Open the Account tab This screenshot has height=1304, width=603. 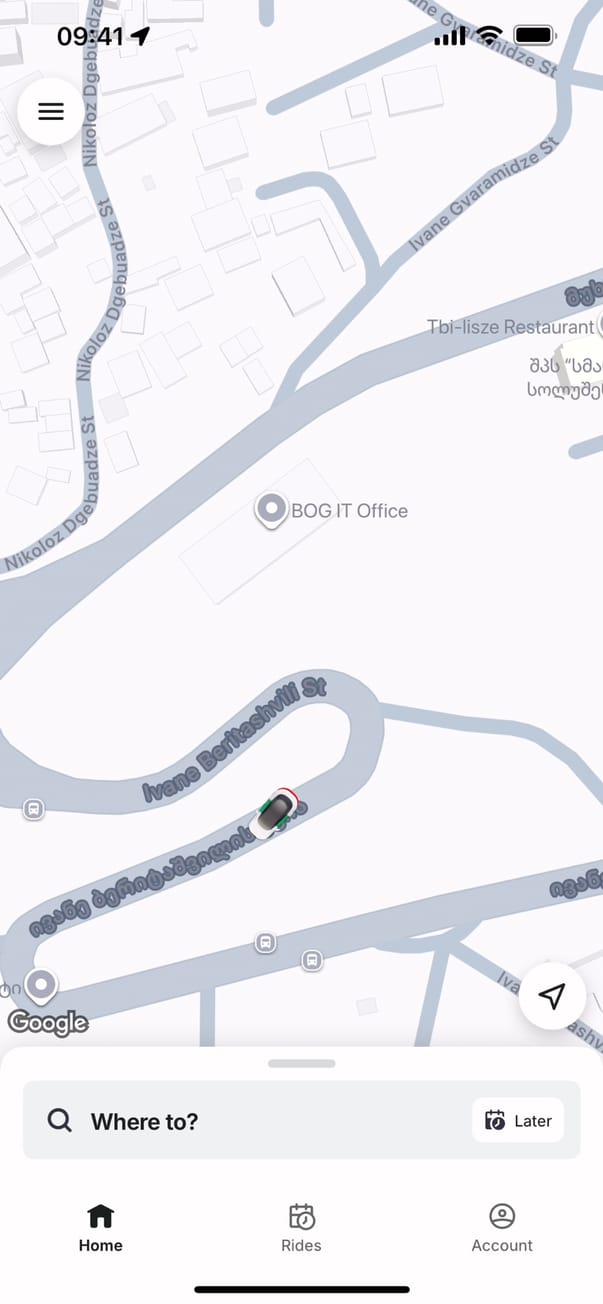(502, 1228)
